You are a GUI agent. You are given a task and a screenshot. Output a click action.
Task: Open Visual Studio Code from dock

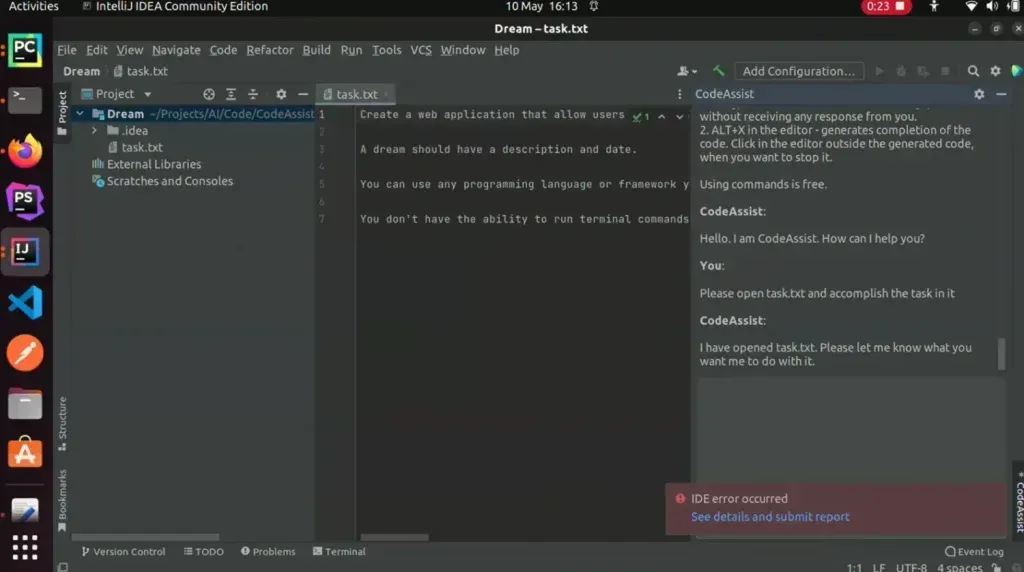click(25, 302)
